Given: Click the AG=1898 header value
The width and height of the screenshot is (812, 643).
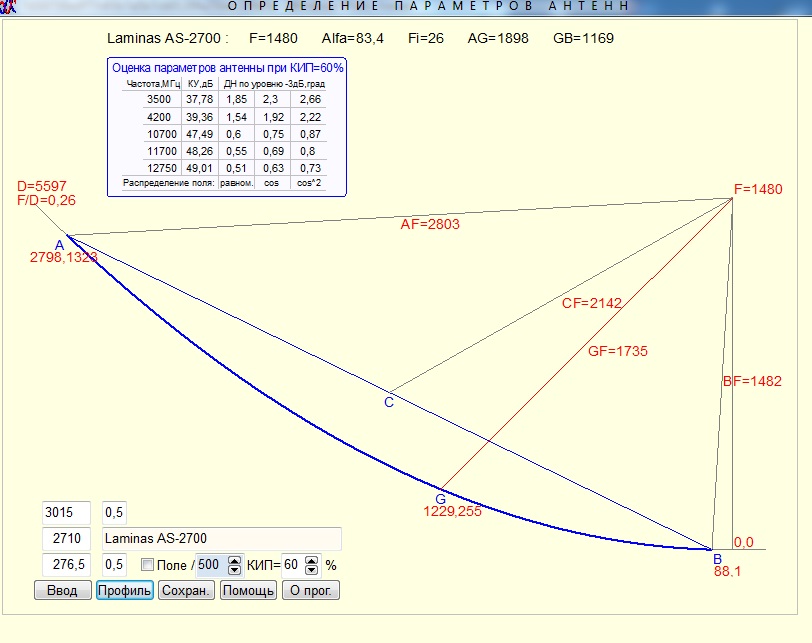Looking at the screenshot, I should (x=498, y=38).
